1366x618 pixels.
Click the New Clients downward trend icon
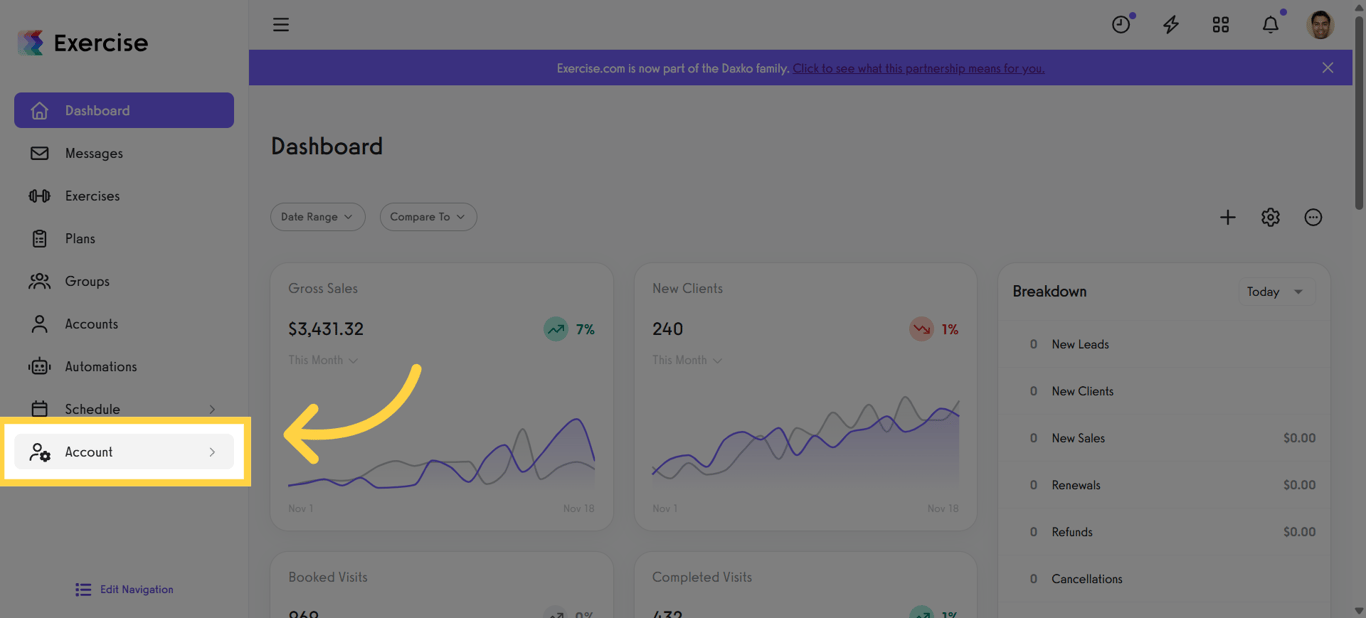tap(921, 329)
